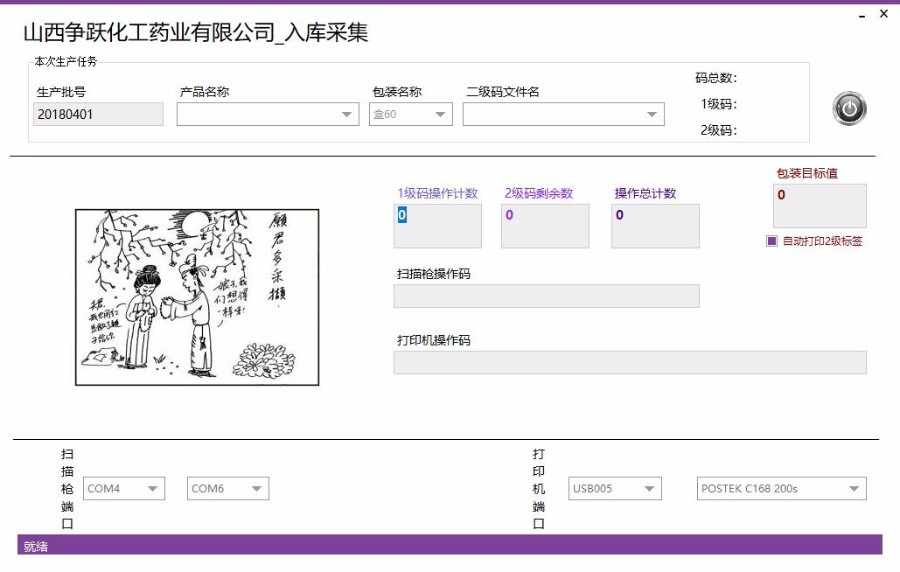Open the USB005 printer port dropdown
The image size is (900, 572).
tap(615, 489)
